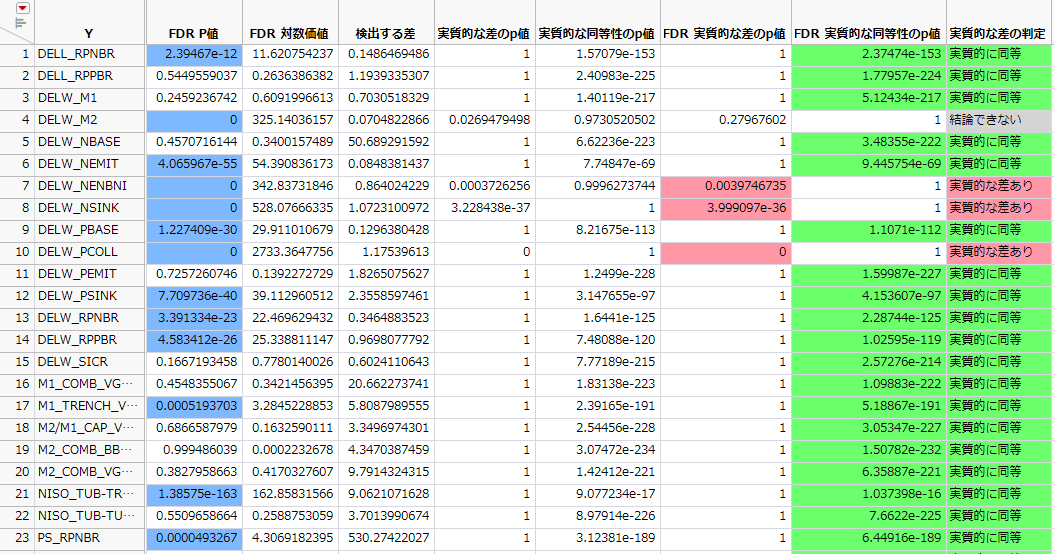Click the blue FDR P値 cell 1.38575e-163
1054x554 pixels.
click(194, 493)
